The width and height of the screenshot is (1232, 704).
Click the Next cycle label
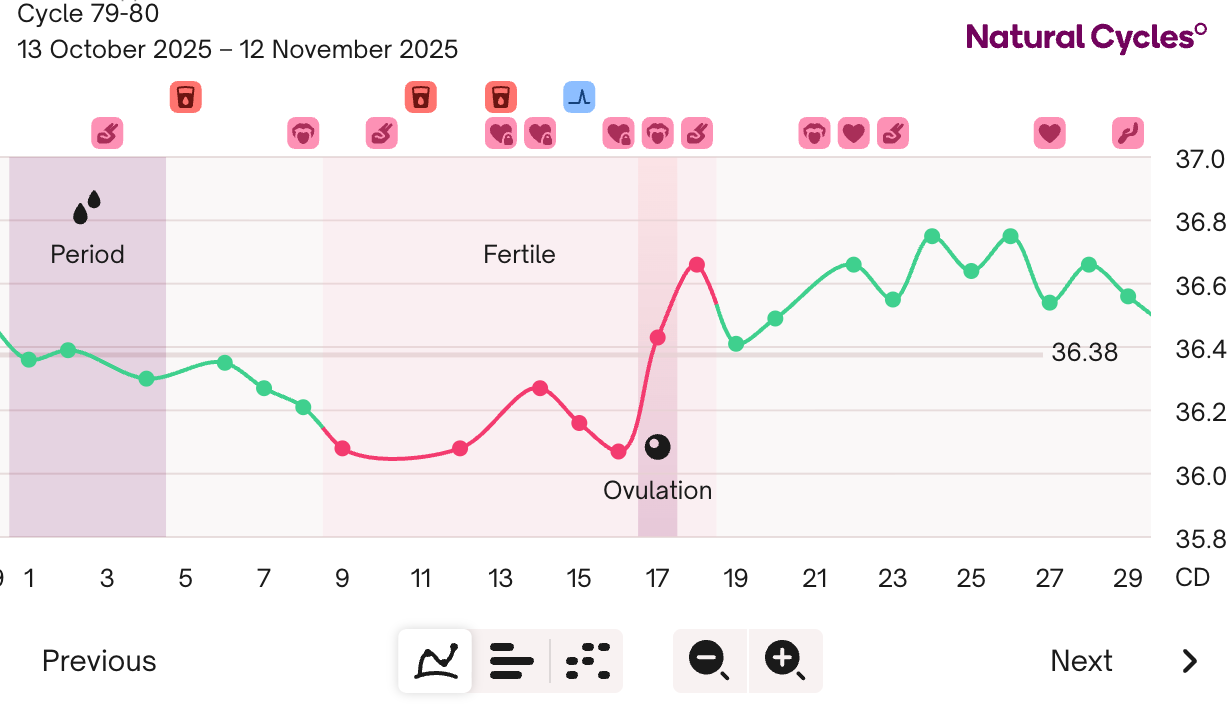coord(1081,661)
